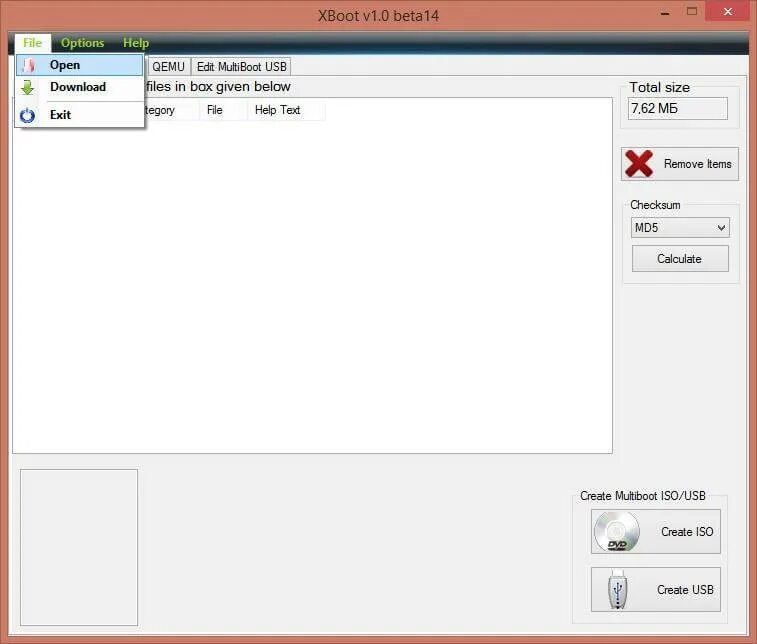Click the Open menu item icon
757x644 pixels.
coord(28,65)
